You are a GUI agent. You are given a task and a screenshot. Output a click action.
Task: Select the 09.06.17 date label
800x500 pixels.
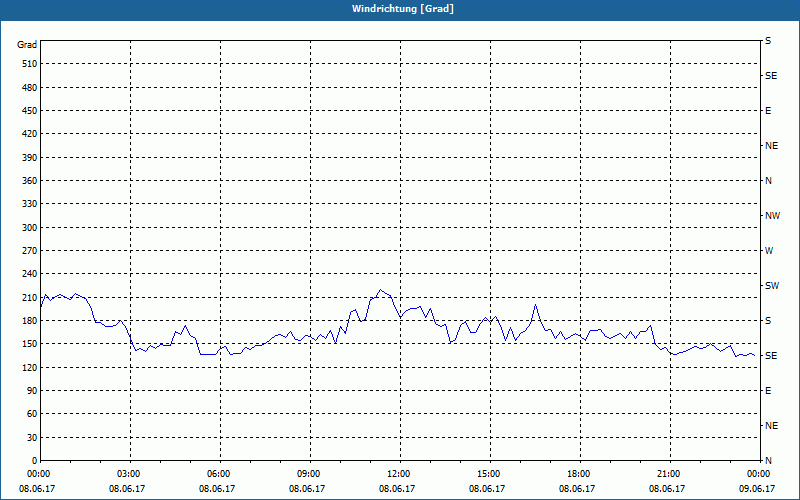click(757, 489)
